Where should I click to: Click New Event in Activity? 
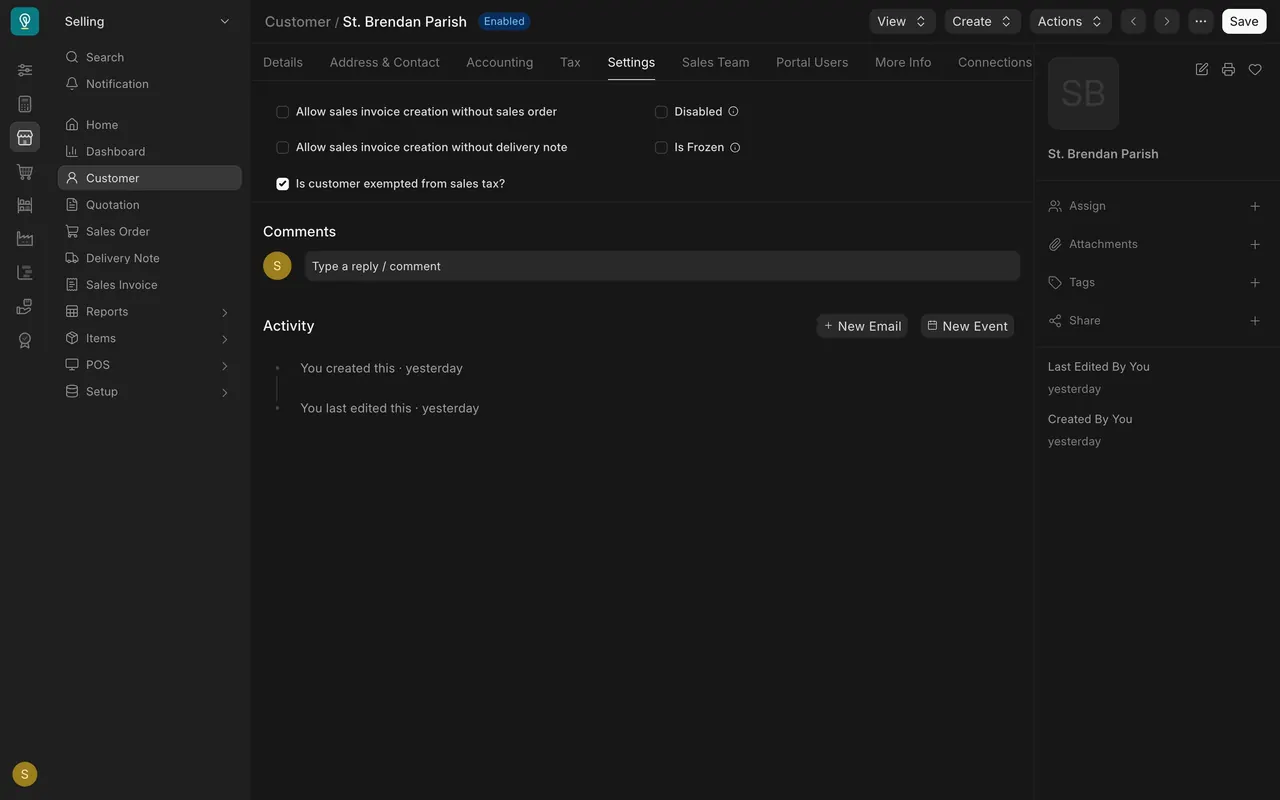[x=967, y=326]
